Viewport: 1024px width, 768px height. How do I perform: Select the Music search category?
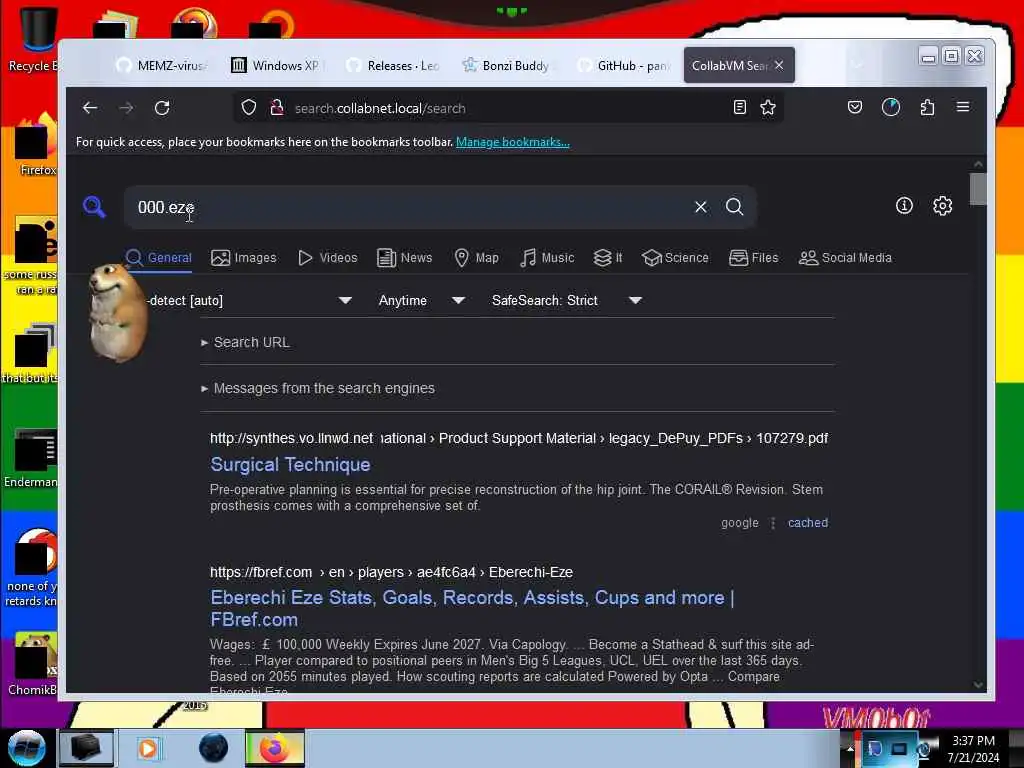coord(547,258)
